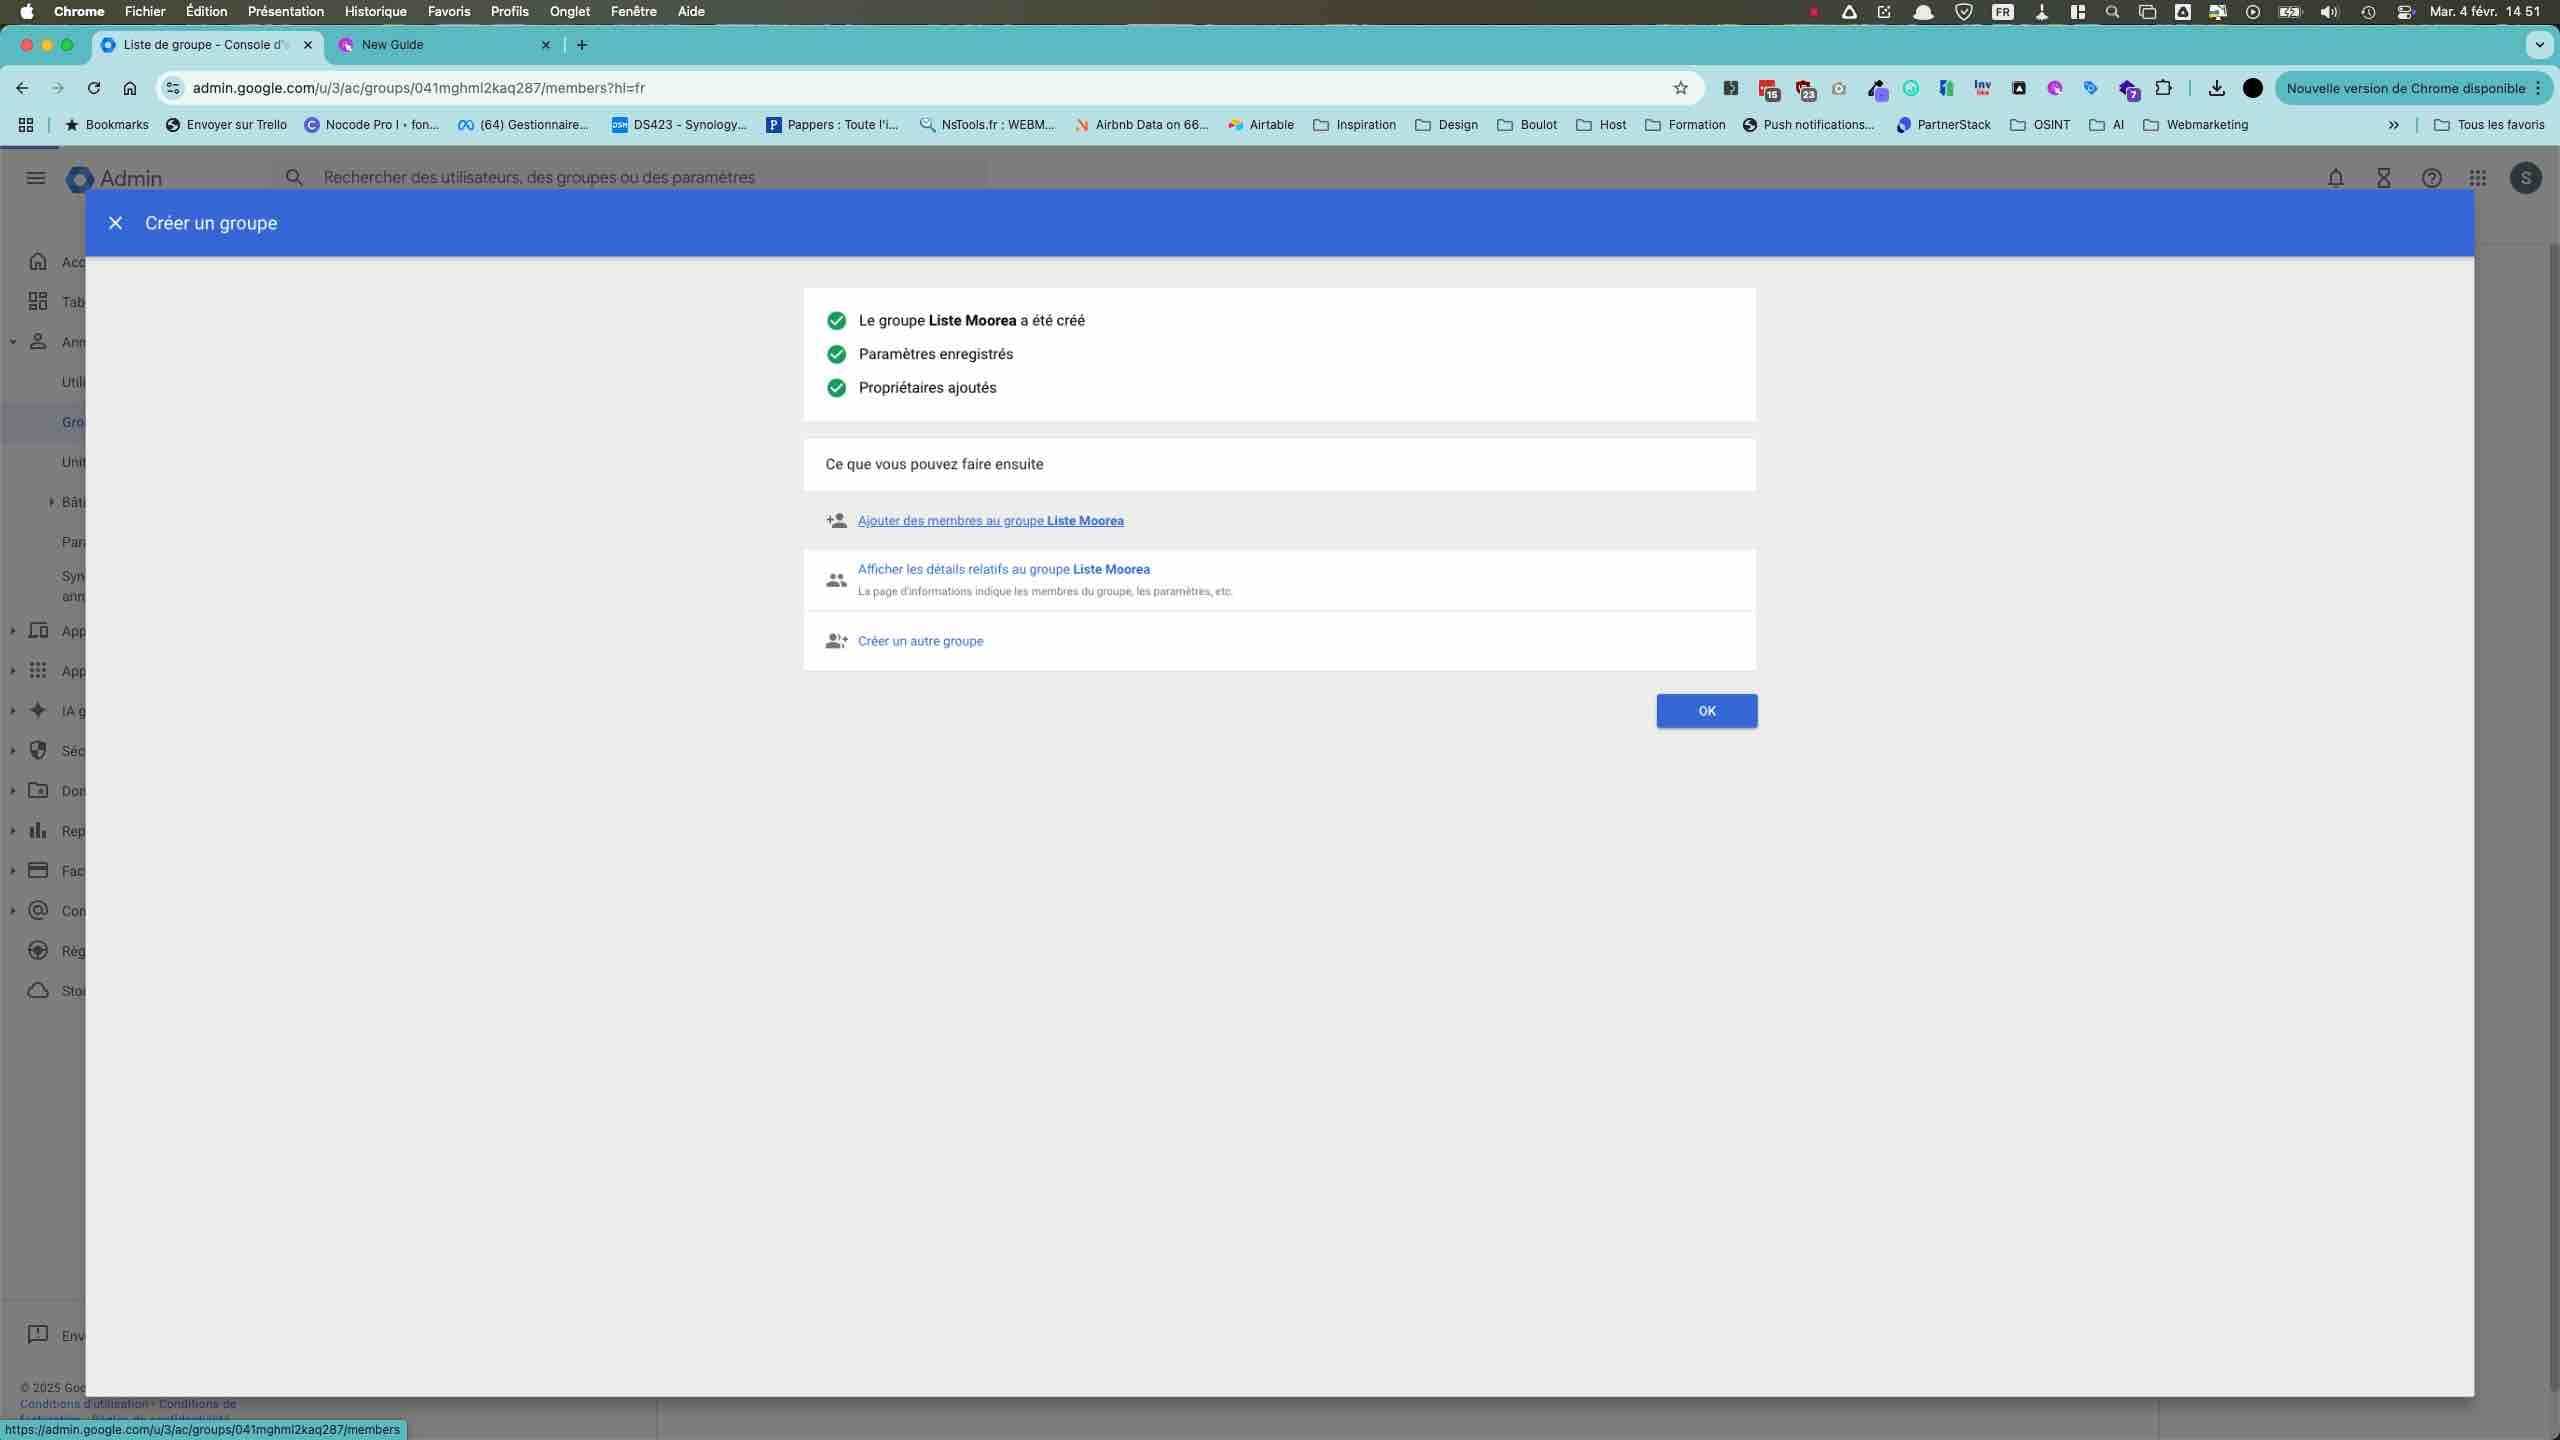
Task: Expand the hidden bookmarks chevron
Action: (x=2393, y=125)
